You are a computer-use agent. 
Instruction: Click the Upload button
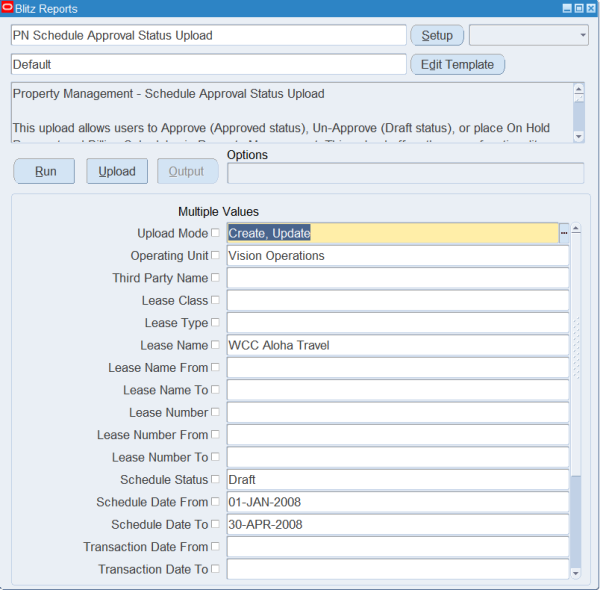coord(117,171)
